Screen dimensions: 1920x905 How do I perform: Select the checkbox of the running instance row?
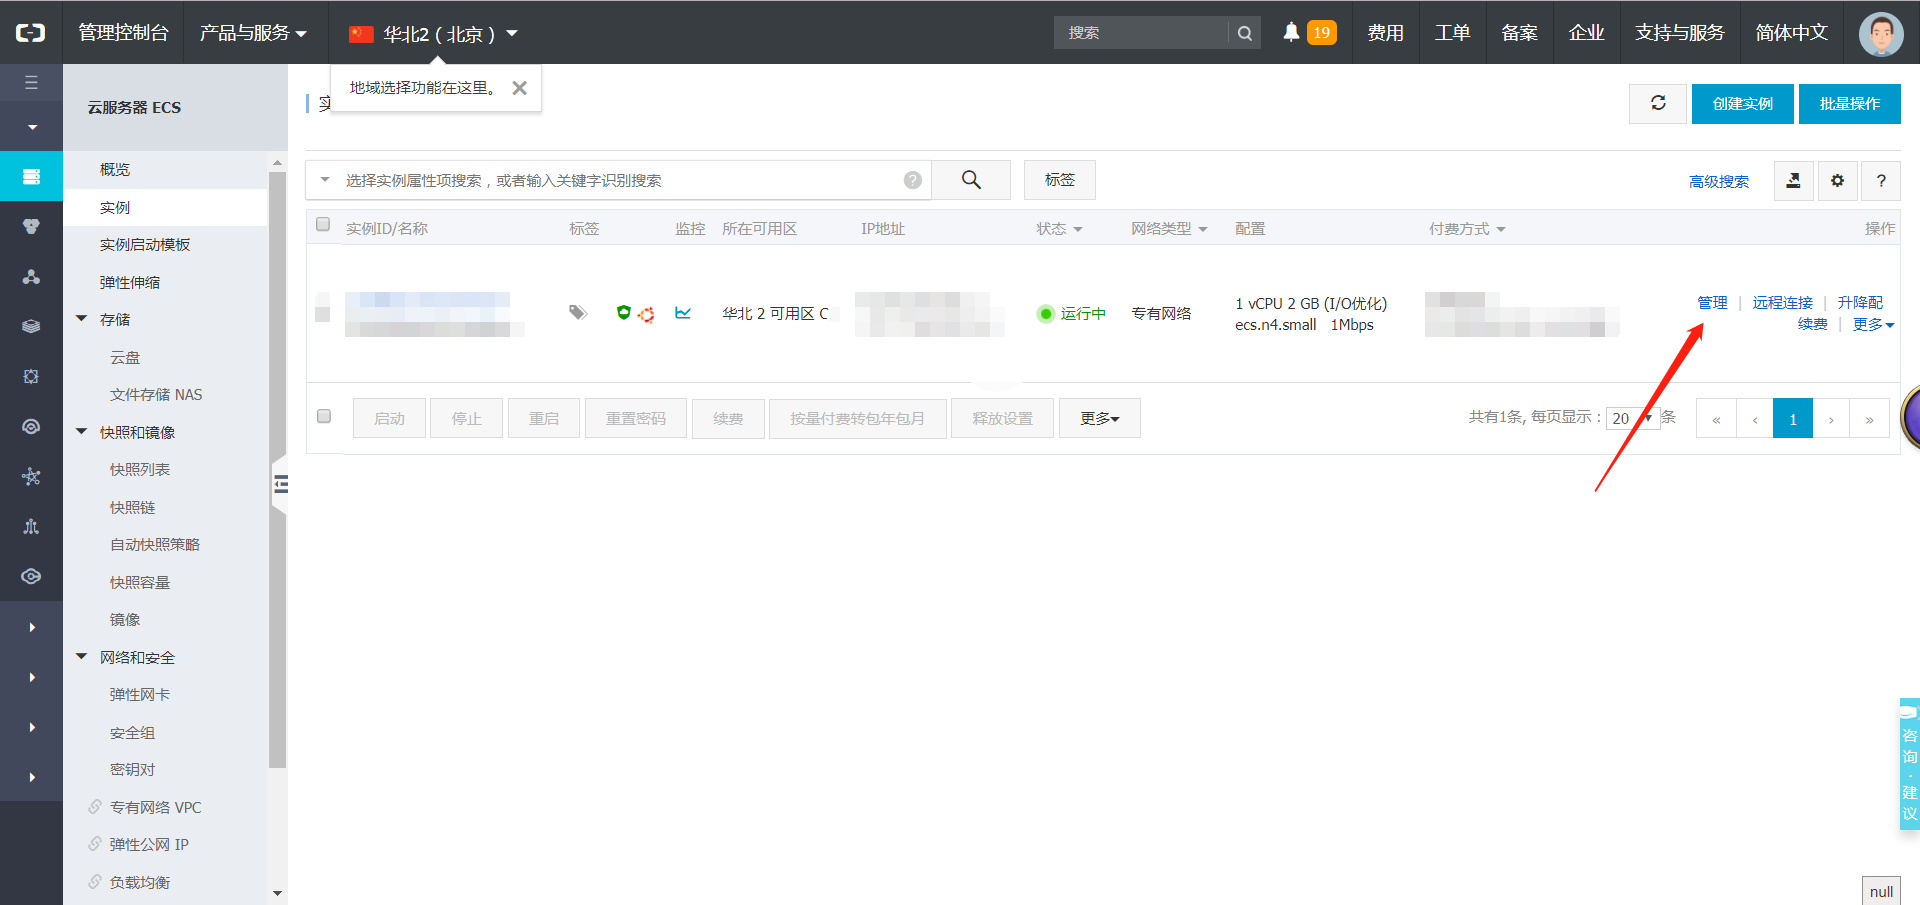(323, 311)
